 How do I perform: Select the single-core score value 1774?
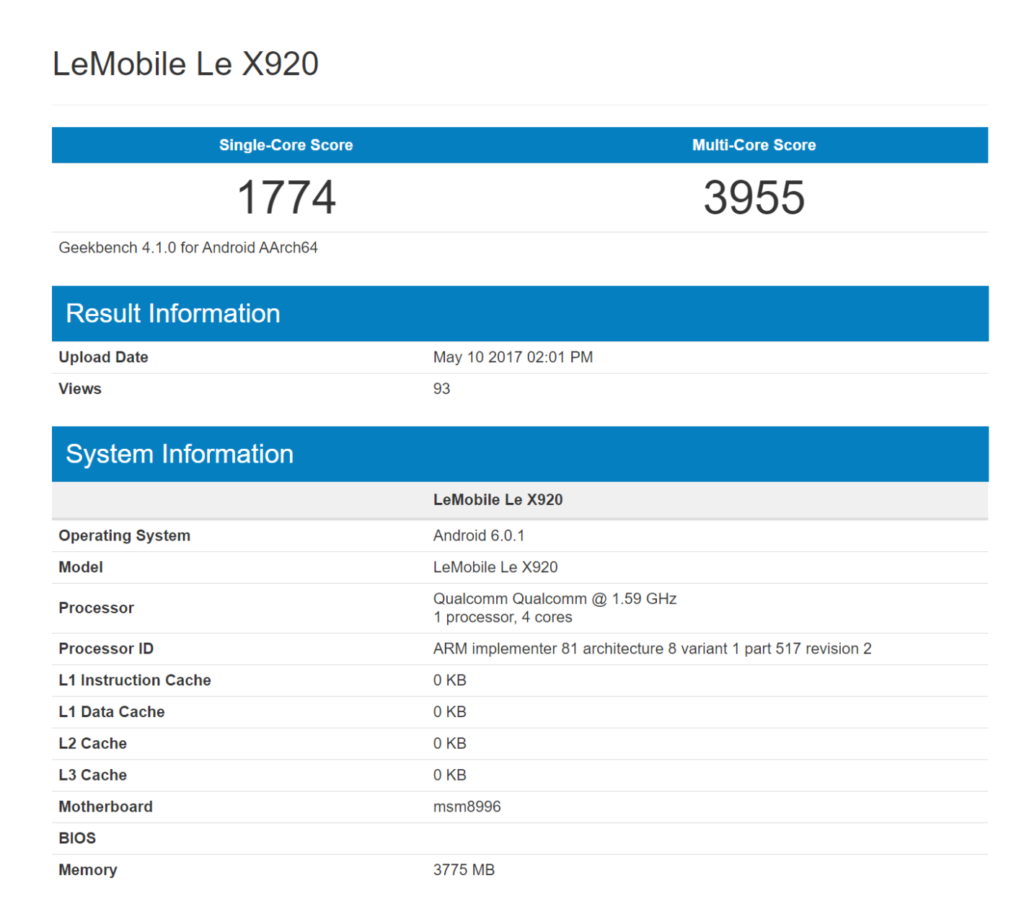coord(286,197)
